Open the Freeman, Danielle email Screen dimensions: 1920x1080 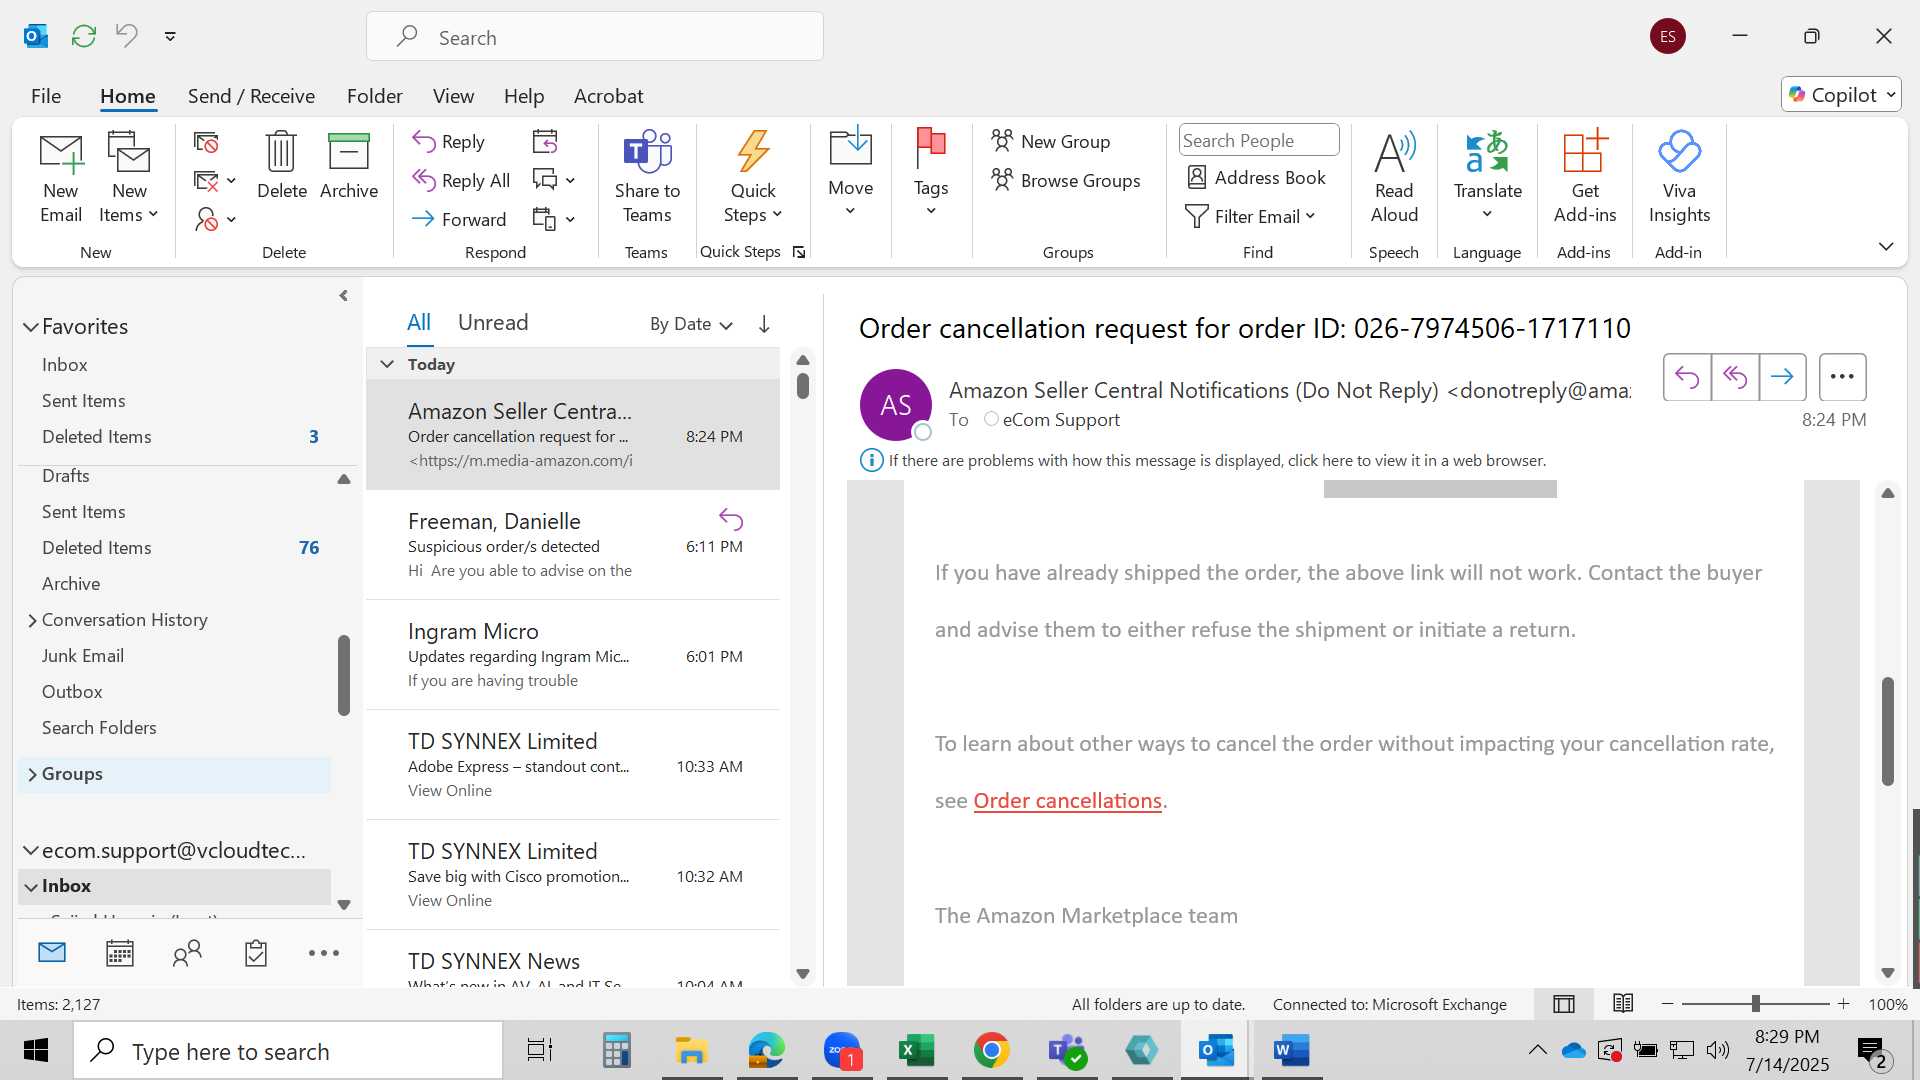pyautogui.click(x=573, y=545)
